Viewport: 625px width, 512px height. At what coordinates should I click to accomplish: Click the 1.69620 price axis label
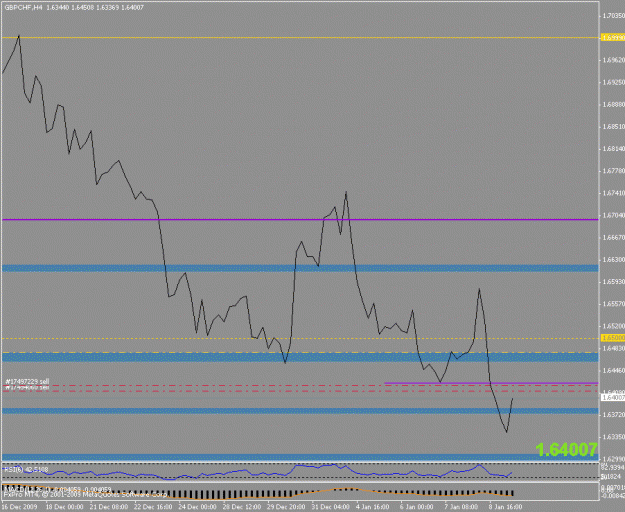pyautogui.click(x=614, y=60)
